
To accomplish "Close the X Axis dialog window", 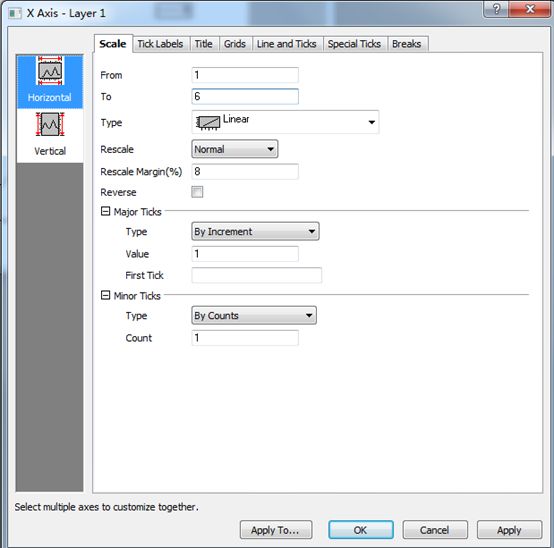I will coord(530,9).
